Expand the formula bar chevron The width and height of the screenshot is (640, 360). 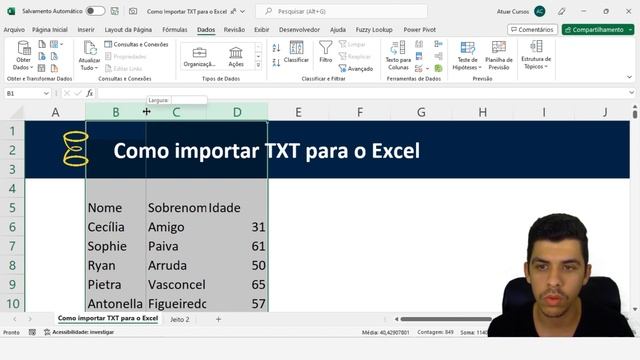pyautogui.click(x=631, y=93)
